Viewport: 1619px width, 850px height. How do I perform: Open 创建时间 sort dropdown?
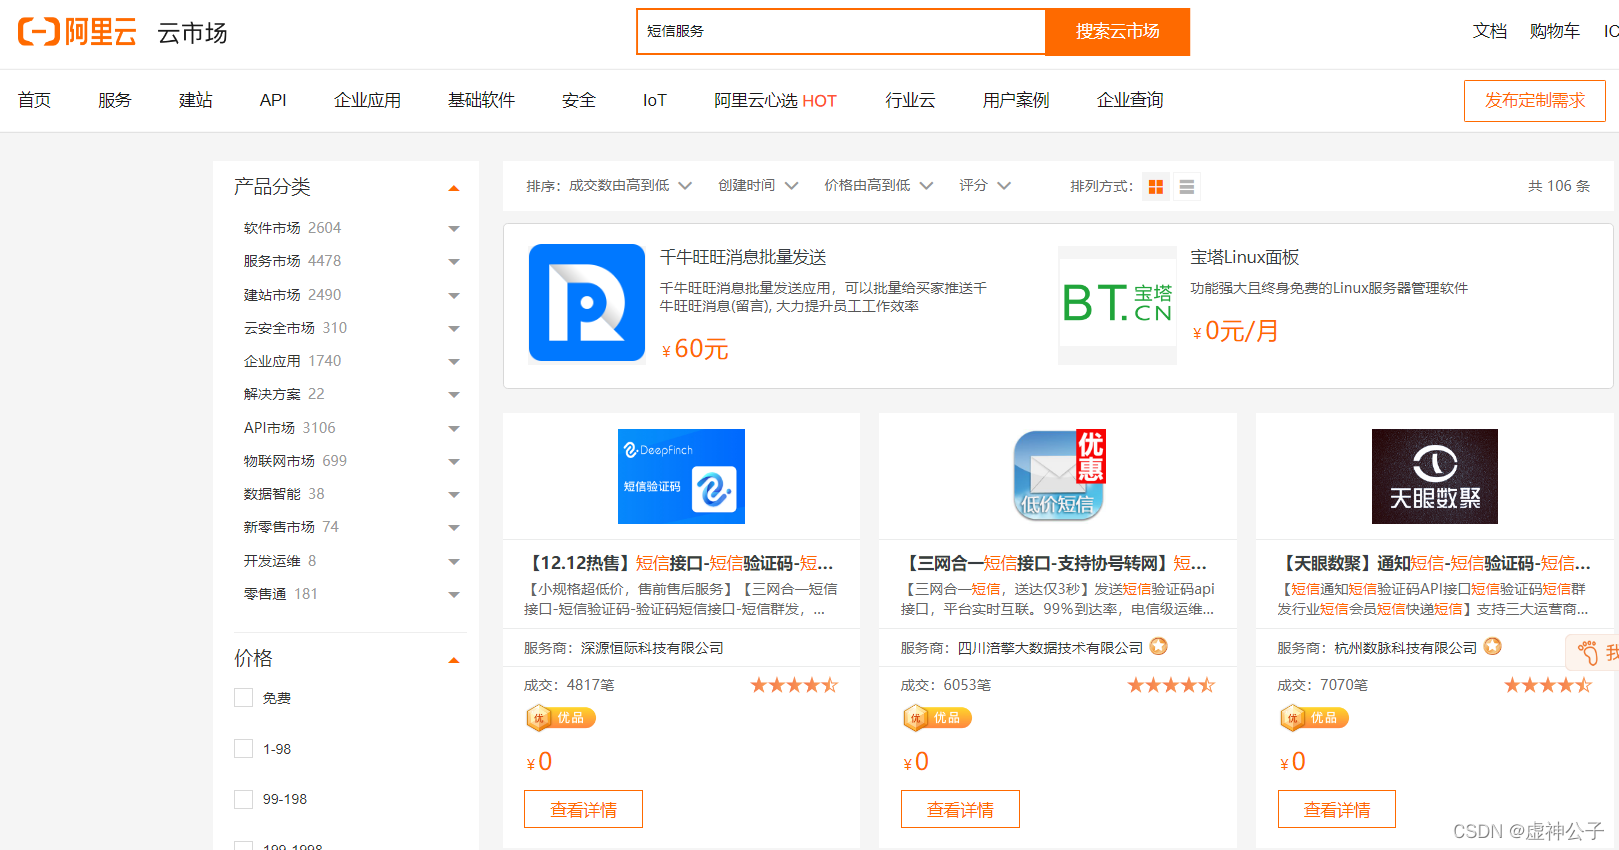[758, 186]
